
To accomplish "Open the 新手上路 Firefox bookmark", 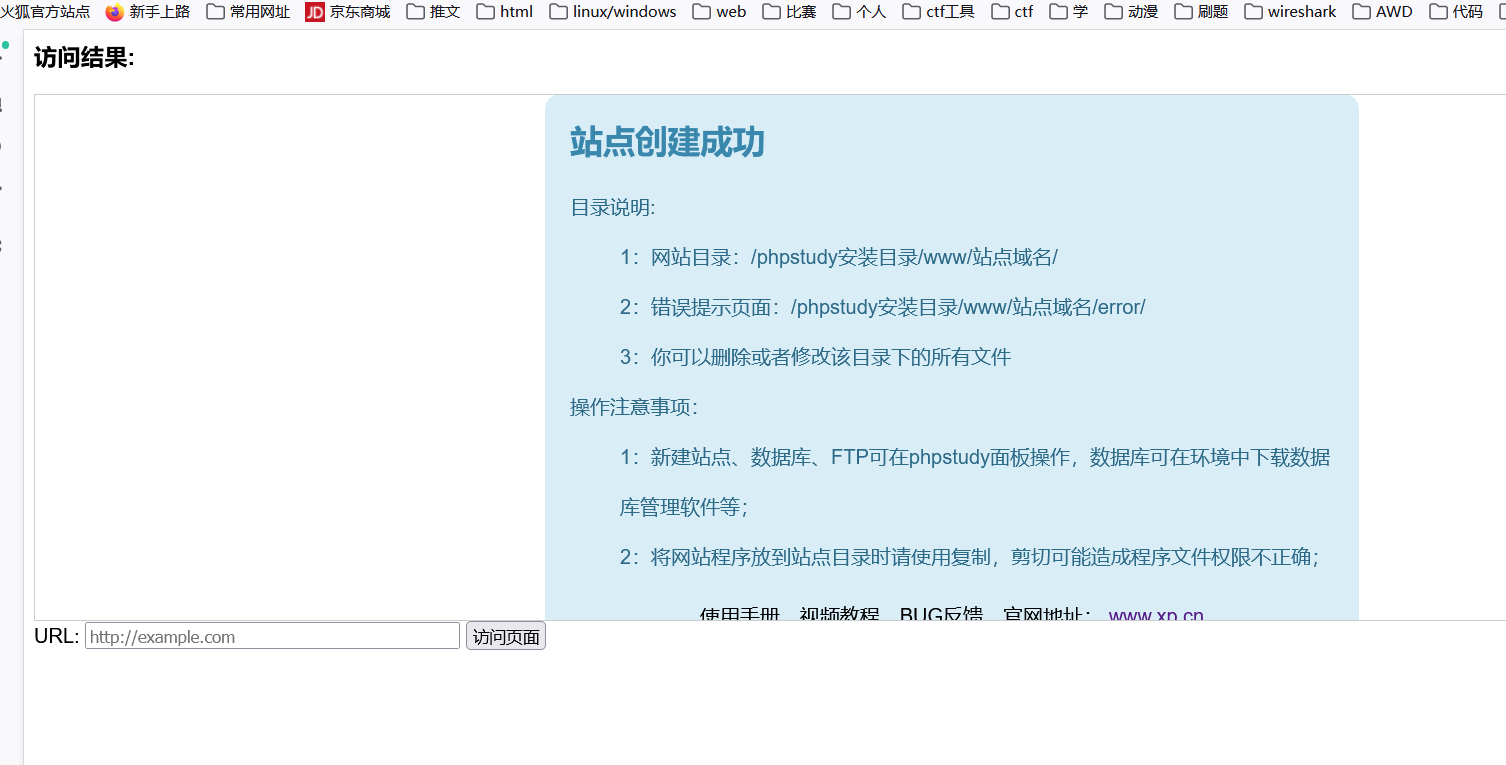I will 148,12.
